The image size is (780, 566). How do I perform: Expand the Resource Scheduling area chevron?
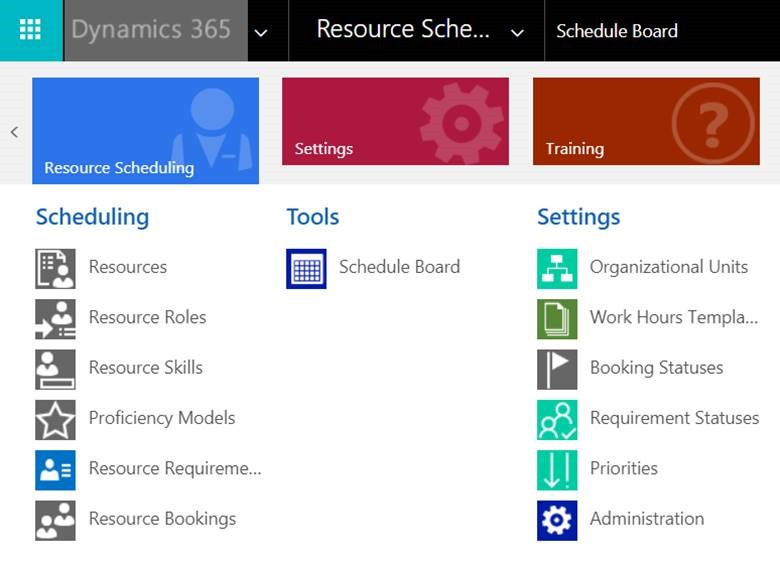coord(517,33)
